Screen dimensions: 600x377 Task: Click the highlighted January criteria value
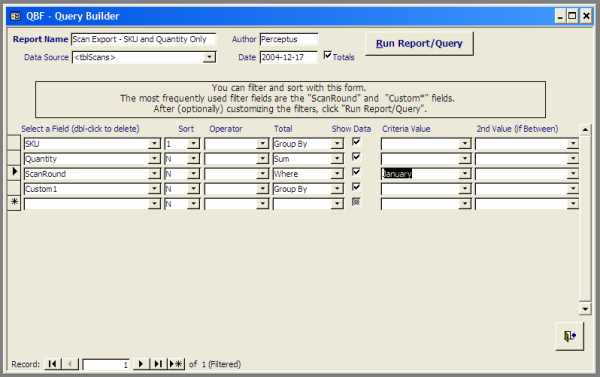tap(397, 174)
